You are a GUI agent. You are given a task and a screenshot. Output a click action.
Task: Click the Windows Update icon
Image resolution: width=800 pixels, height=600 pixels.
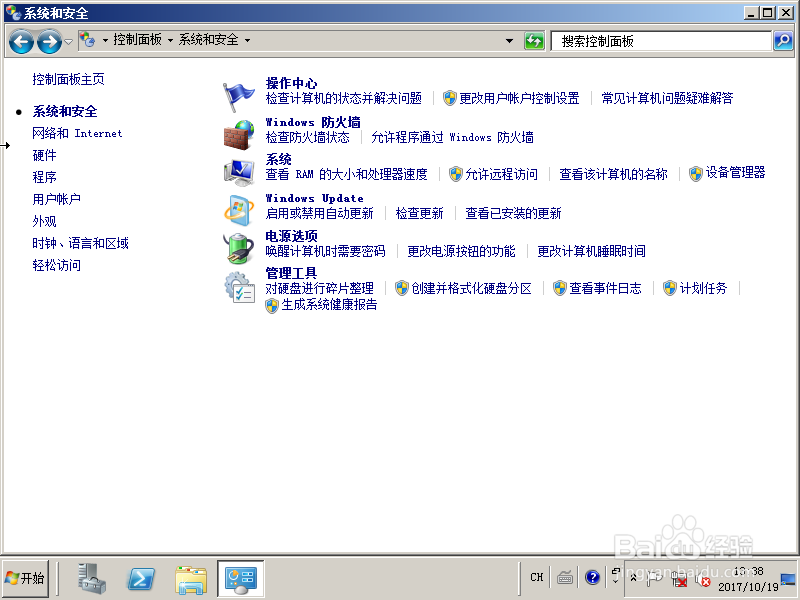point(239,211)
